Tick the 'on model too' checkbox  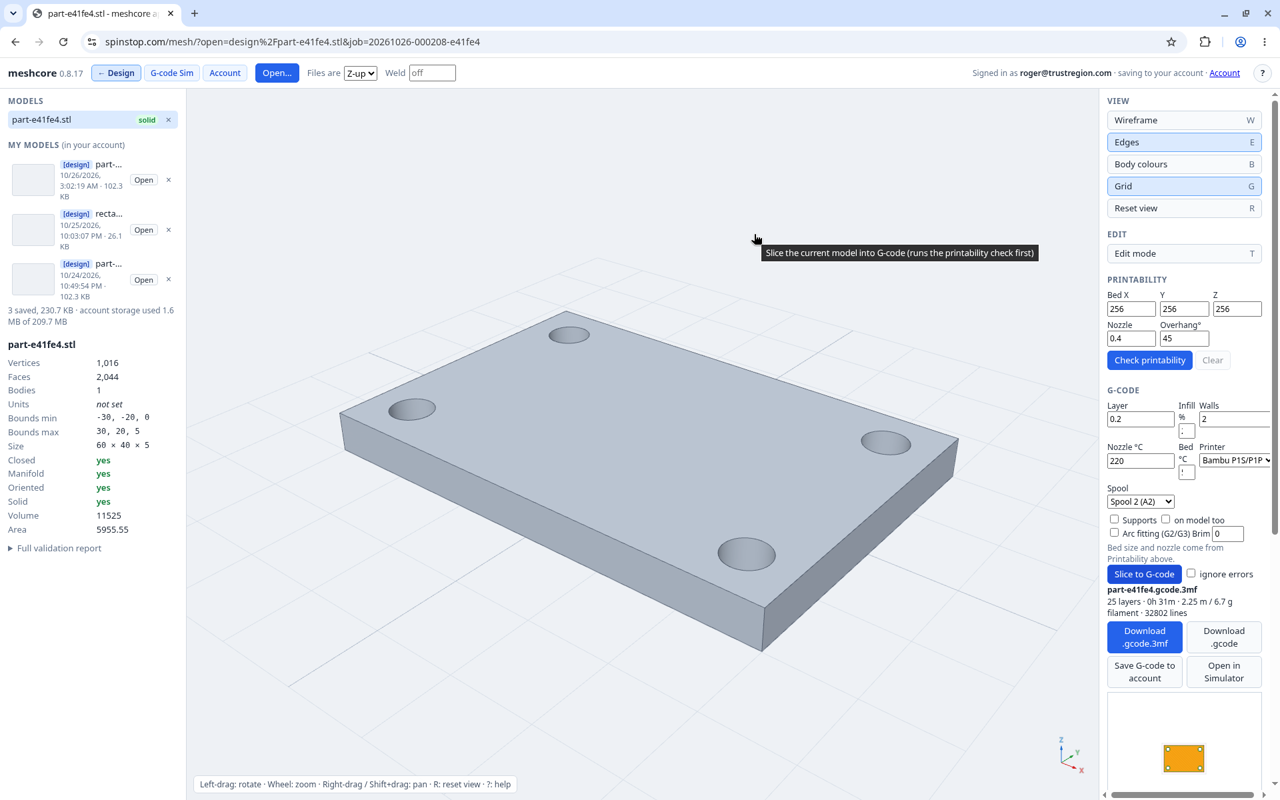(x=1166, y=520)
